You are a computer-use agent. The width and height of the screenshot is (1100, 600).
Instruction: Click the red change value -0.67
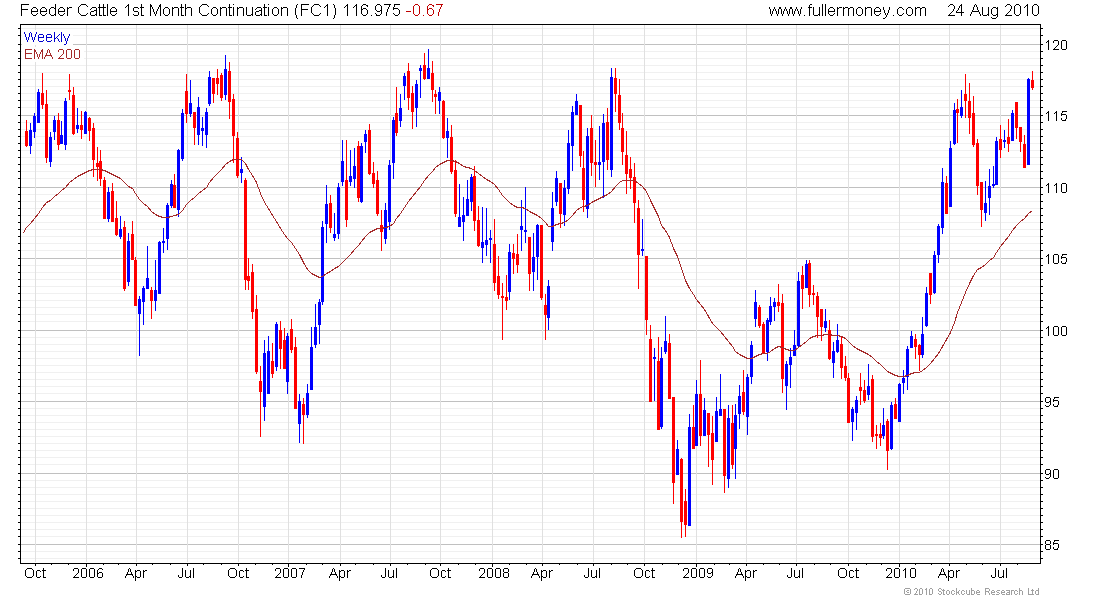[424, 11]
